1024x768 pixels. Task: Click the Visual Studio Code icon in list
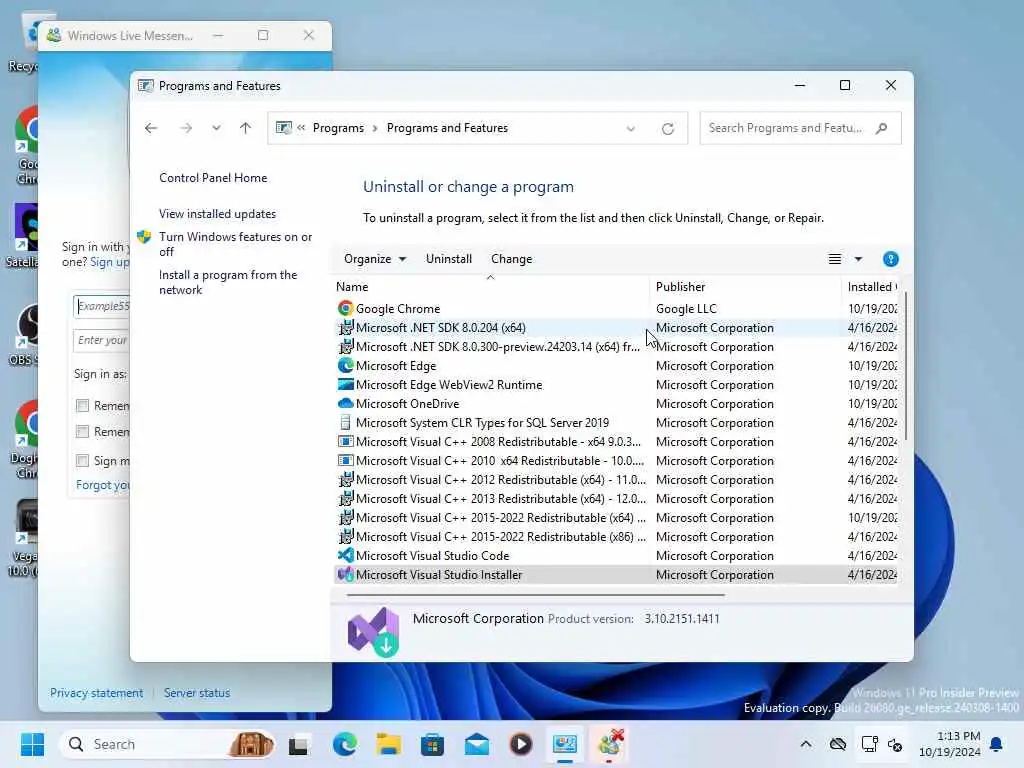point(345,556)
